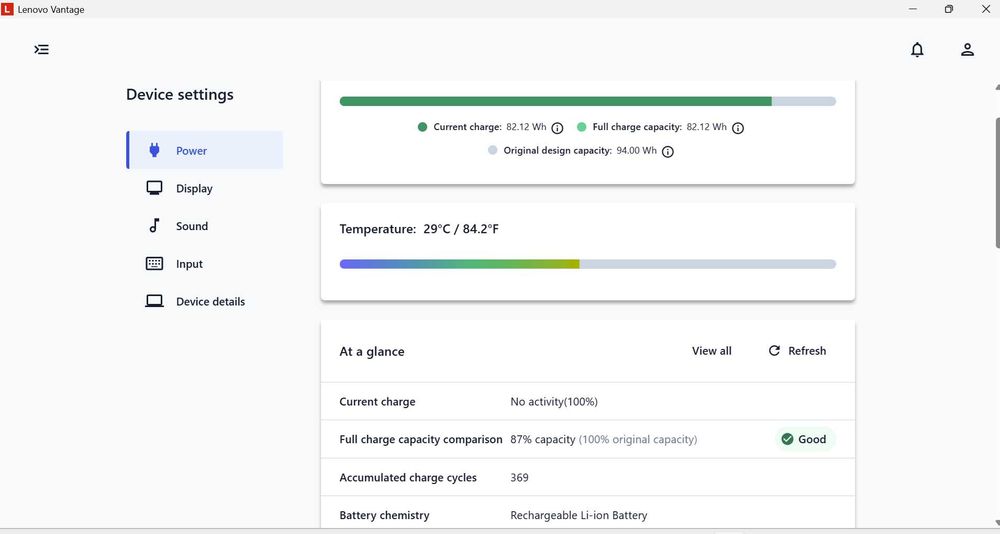Click info icon next to Current charge
The height and width of the screenshot is (534, 1000).
(557, 128)
